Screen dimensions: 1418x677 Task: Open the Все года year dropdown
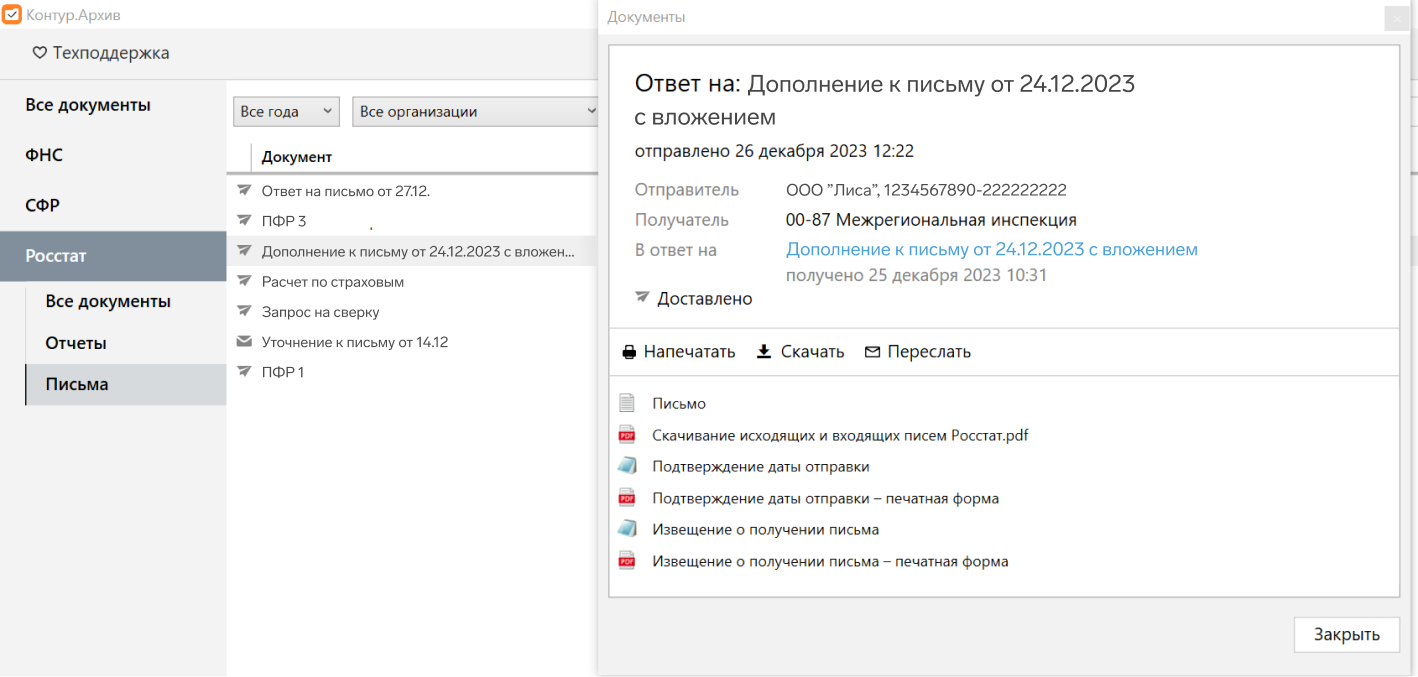(x=286, y=112)
